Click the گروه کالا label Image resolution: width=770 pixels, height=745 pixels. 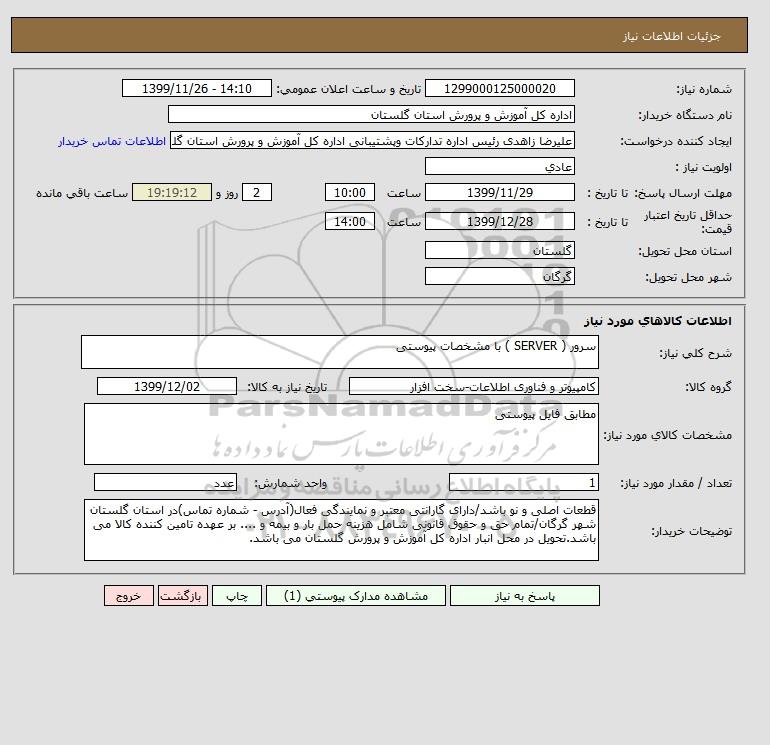pos(709,387)
